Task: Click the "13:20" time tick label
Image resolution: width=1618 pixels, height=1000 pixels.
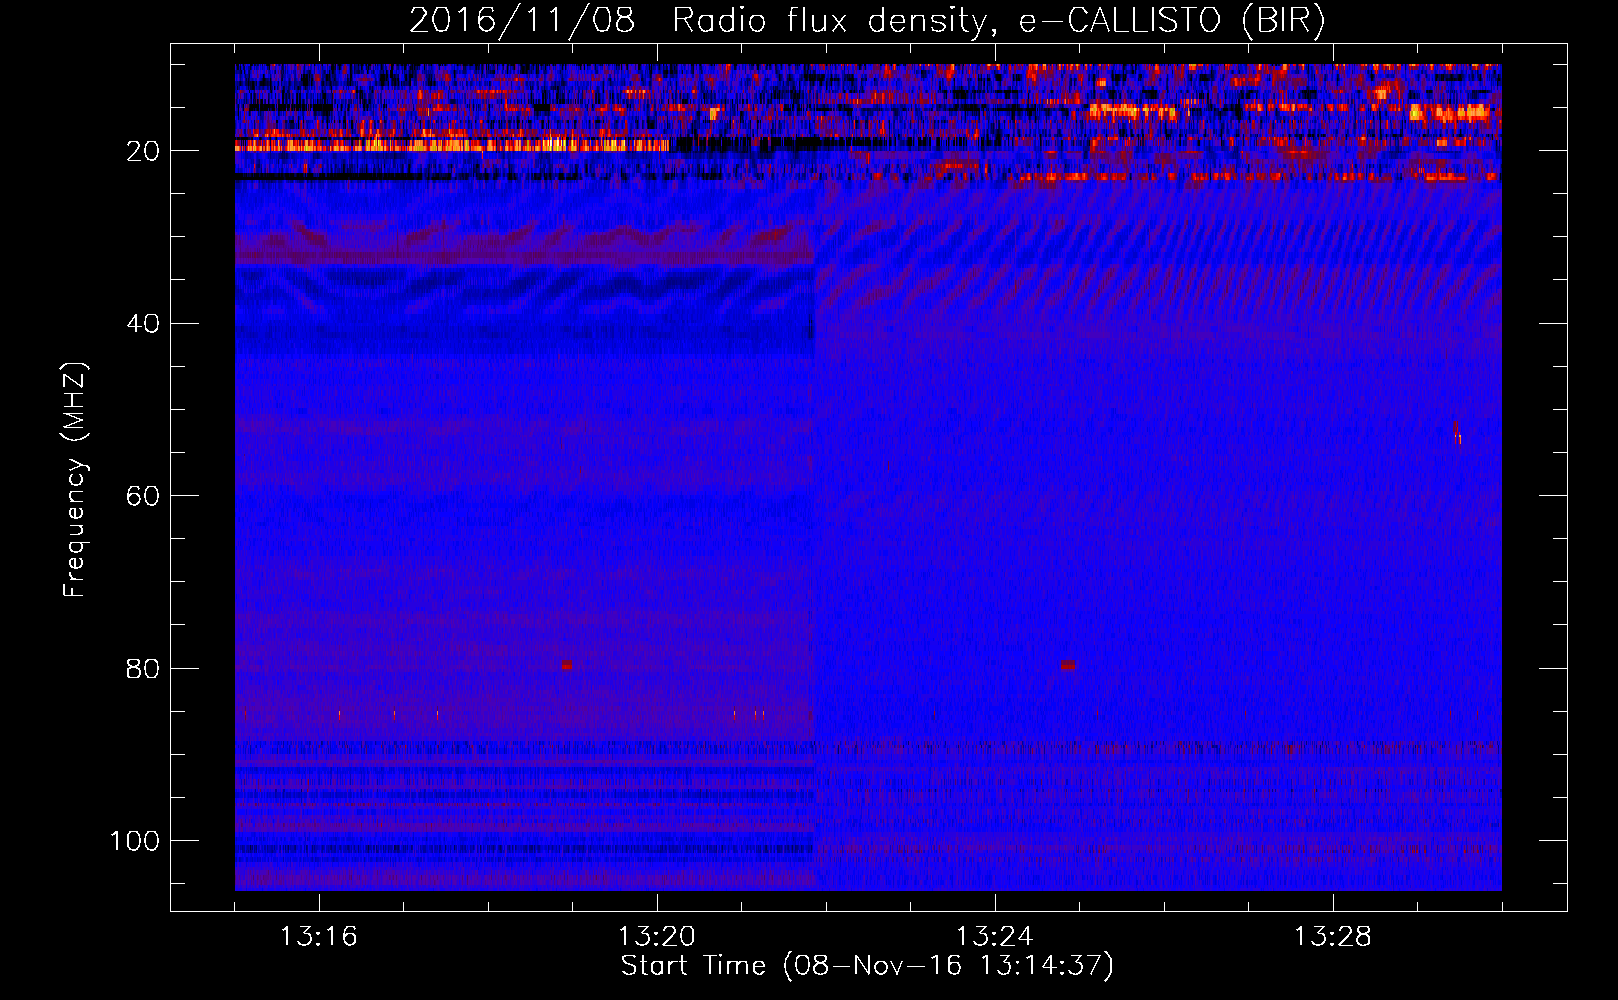Action: [657, 937]
